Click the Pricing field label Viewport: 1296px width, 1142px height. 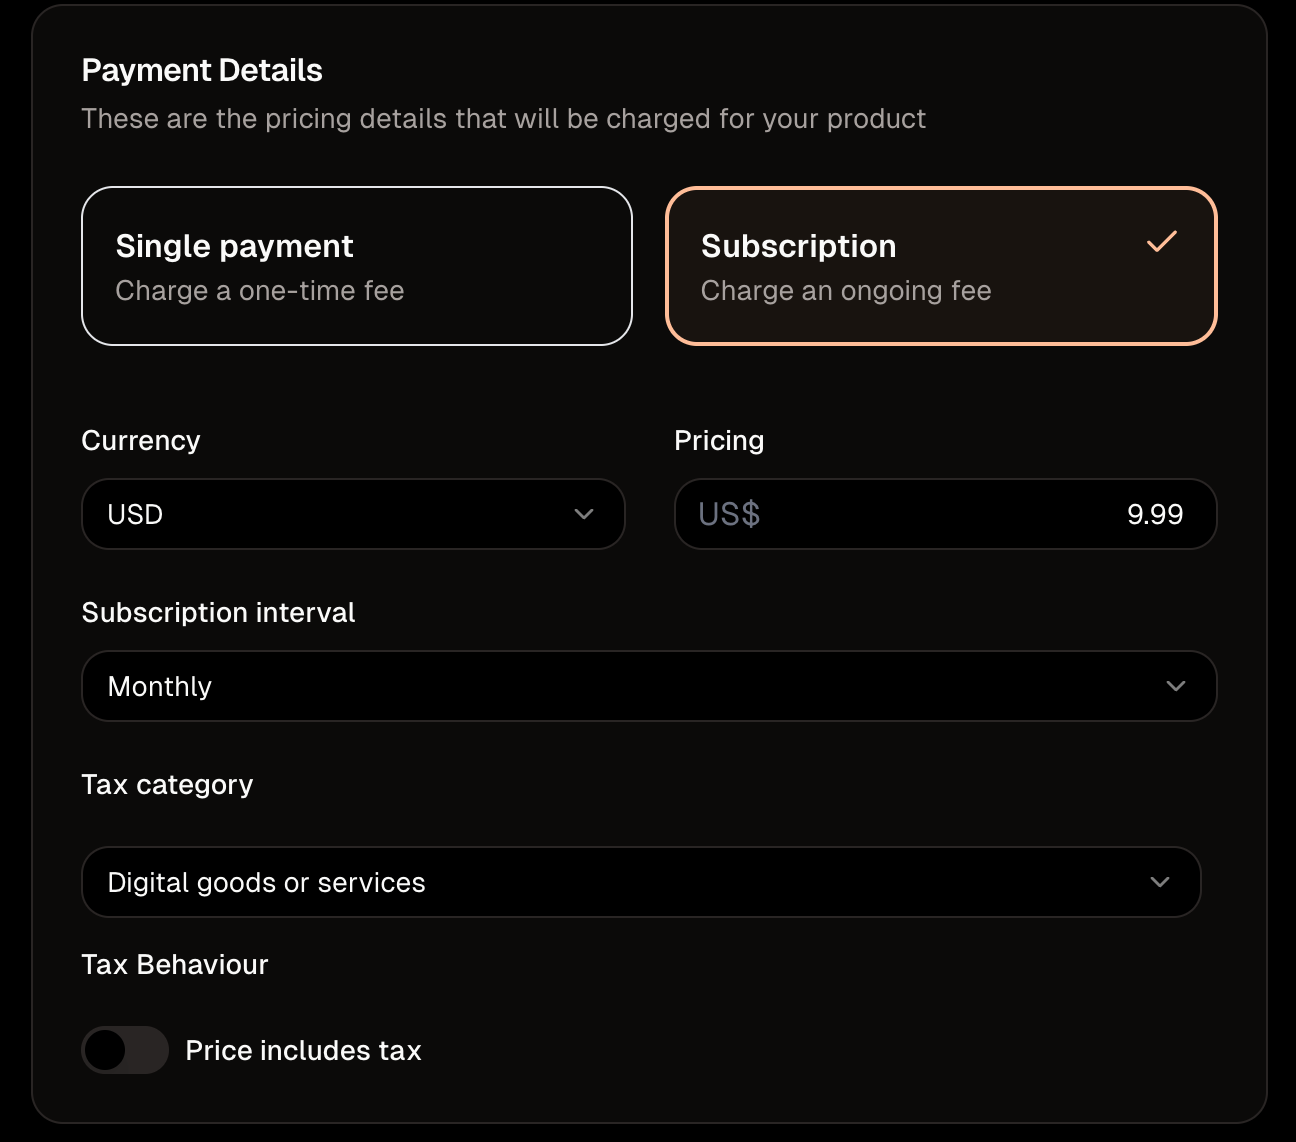pos(719,441)
